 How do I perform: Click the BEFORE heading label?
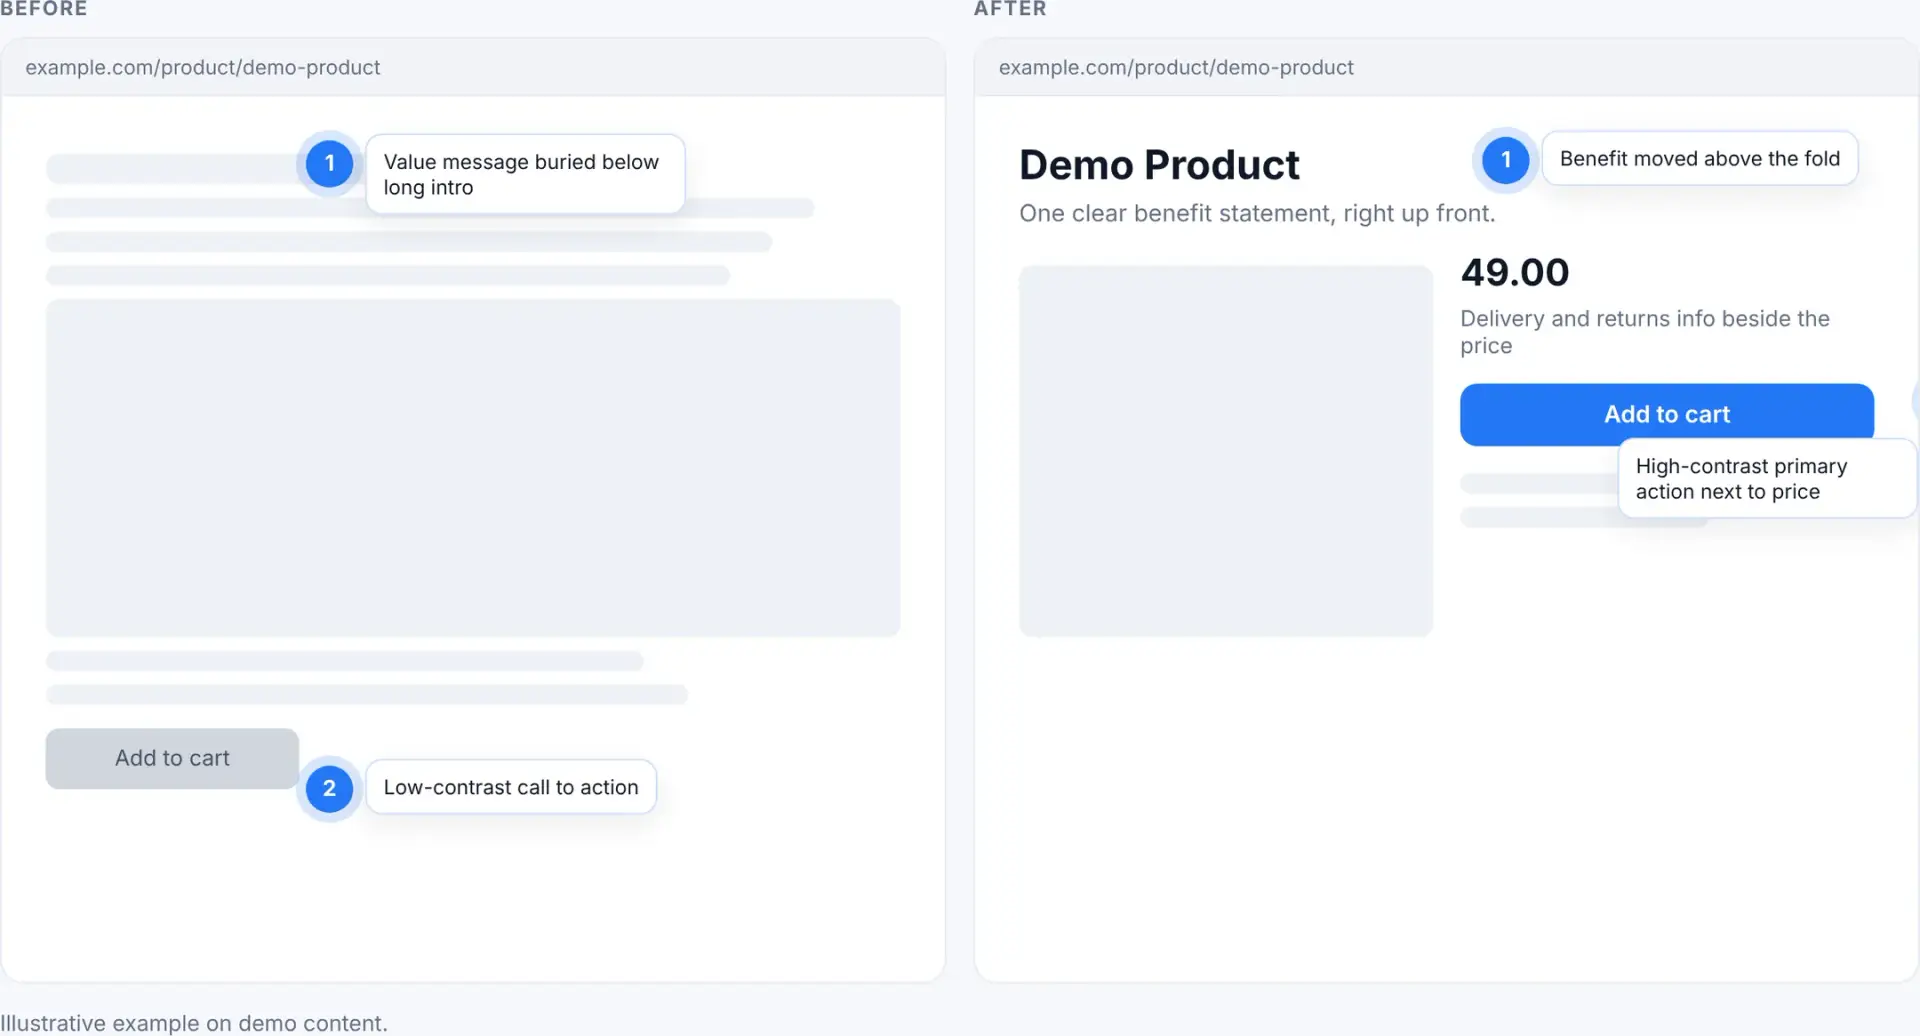[x=44, y=9]
